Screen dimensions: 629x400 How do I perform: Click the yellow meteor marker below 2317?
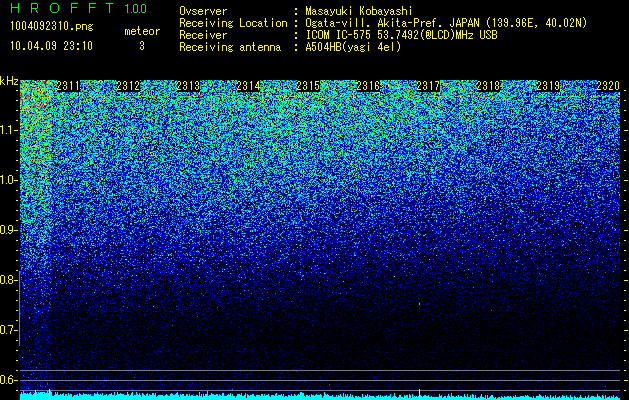pos(420,394)
